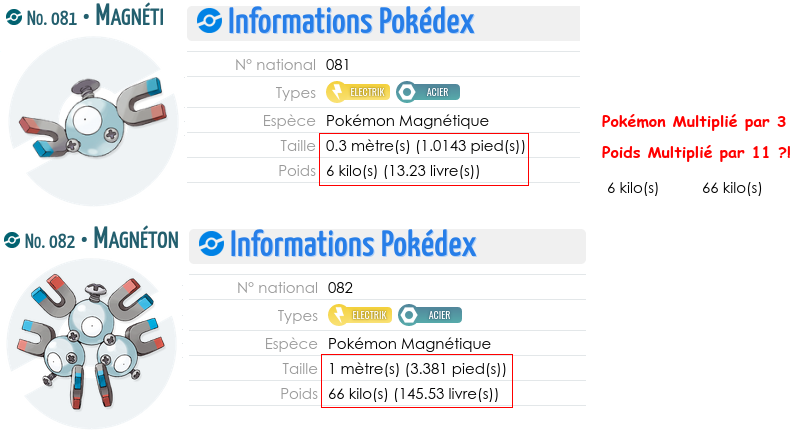The height and width of the screenshot is (435, 799).
Task: Click the Pokéball icon beside No. 082
Action: click(12, 241)
